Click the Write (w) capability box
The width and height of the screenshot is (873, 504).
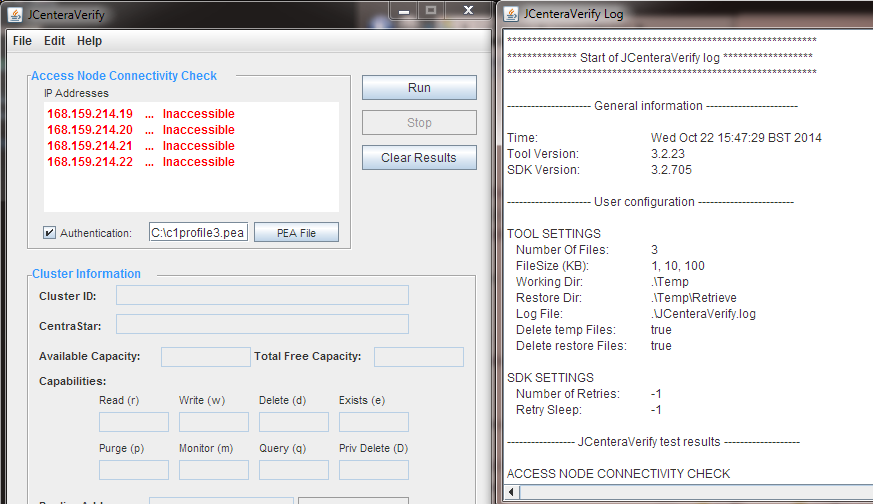(x=214, y=422)
